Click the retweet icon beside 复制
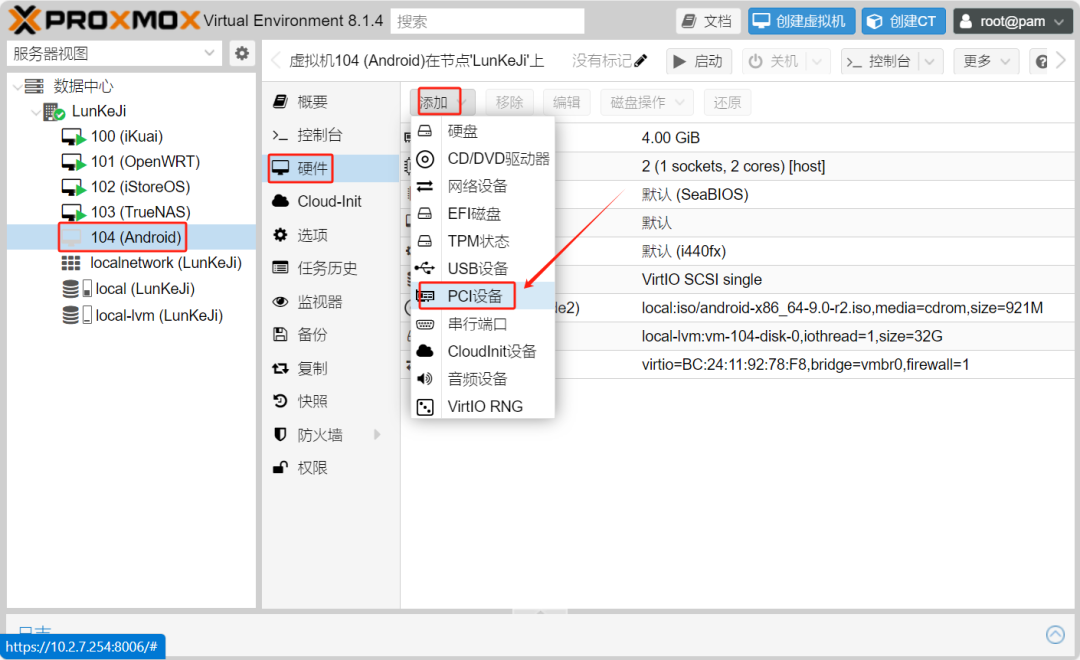The height and width of the screenshot is (660, 1080). point(280,369)
